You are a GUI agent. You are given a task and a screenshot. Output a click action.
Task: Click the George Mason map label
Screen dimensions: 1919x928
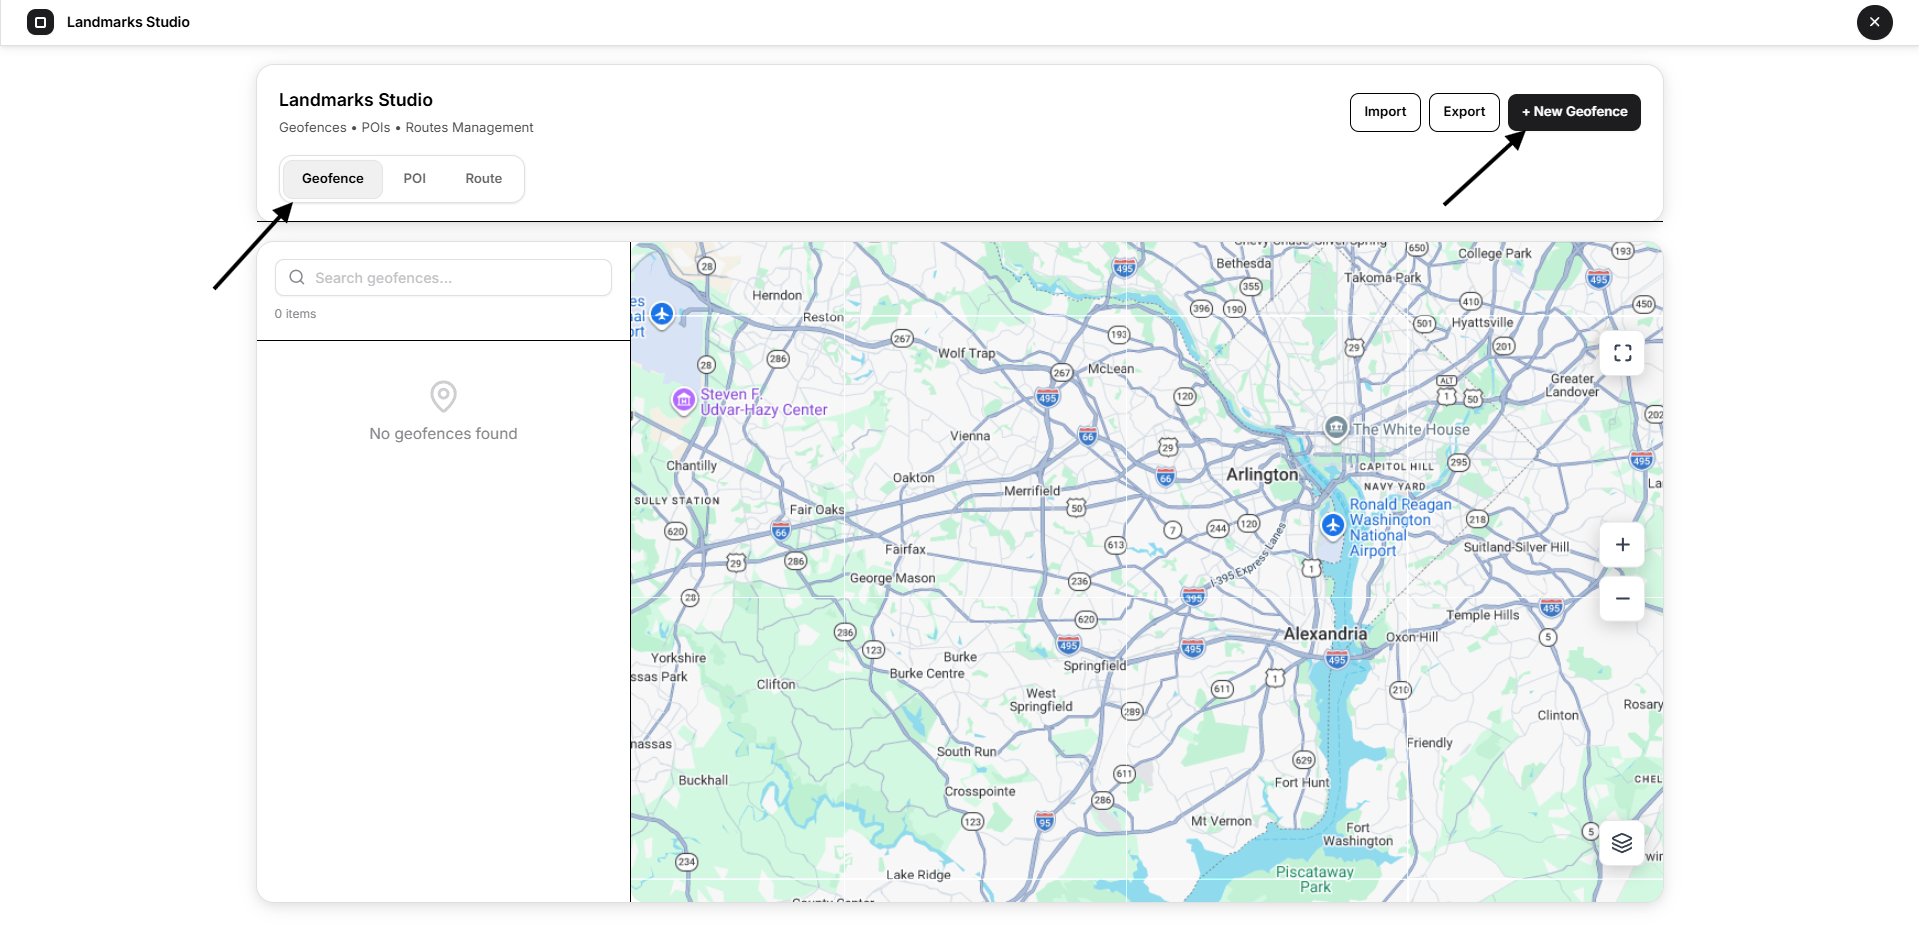point(892,579)
